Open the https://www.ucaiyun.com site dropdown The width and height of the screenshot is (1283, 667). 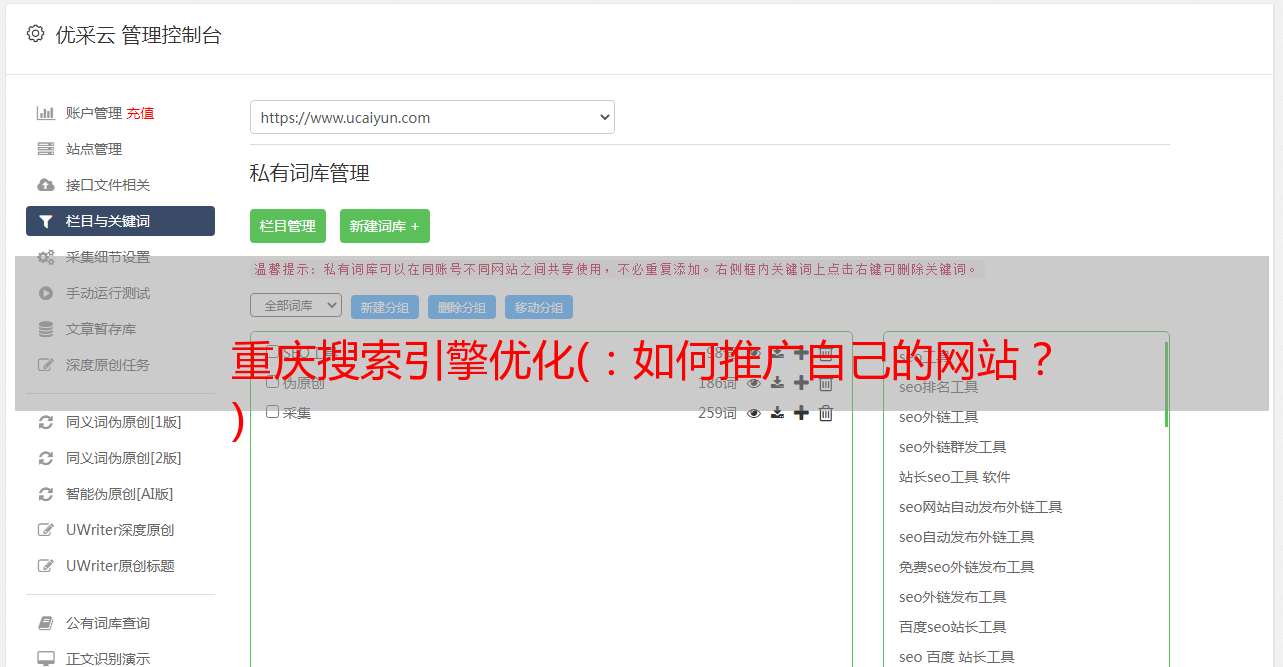point(432,117)
